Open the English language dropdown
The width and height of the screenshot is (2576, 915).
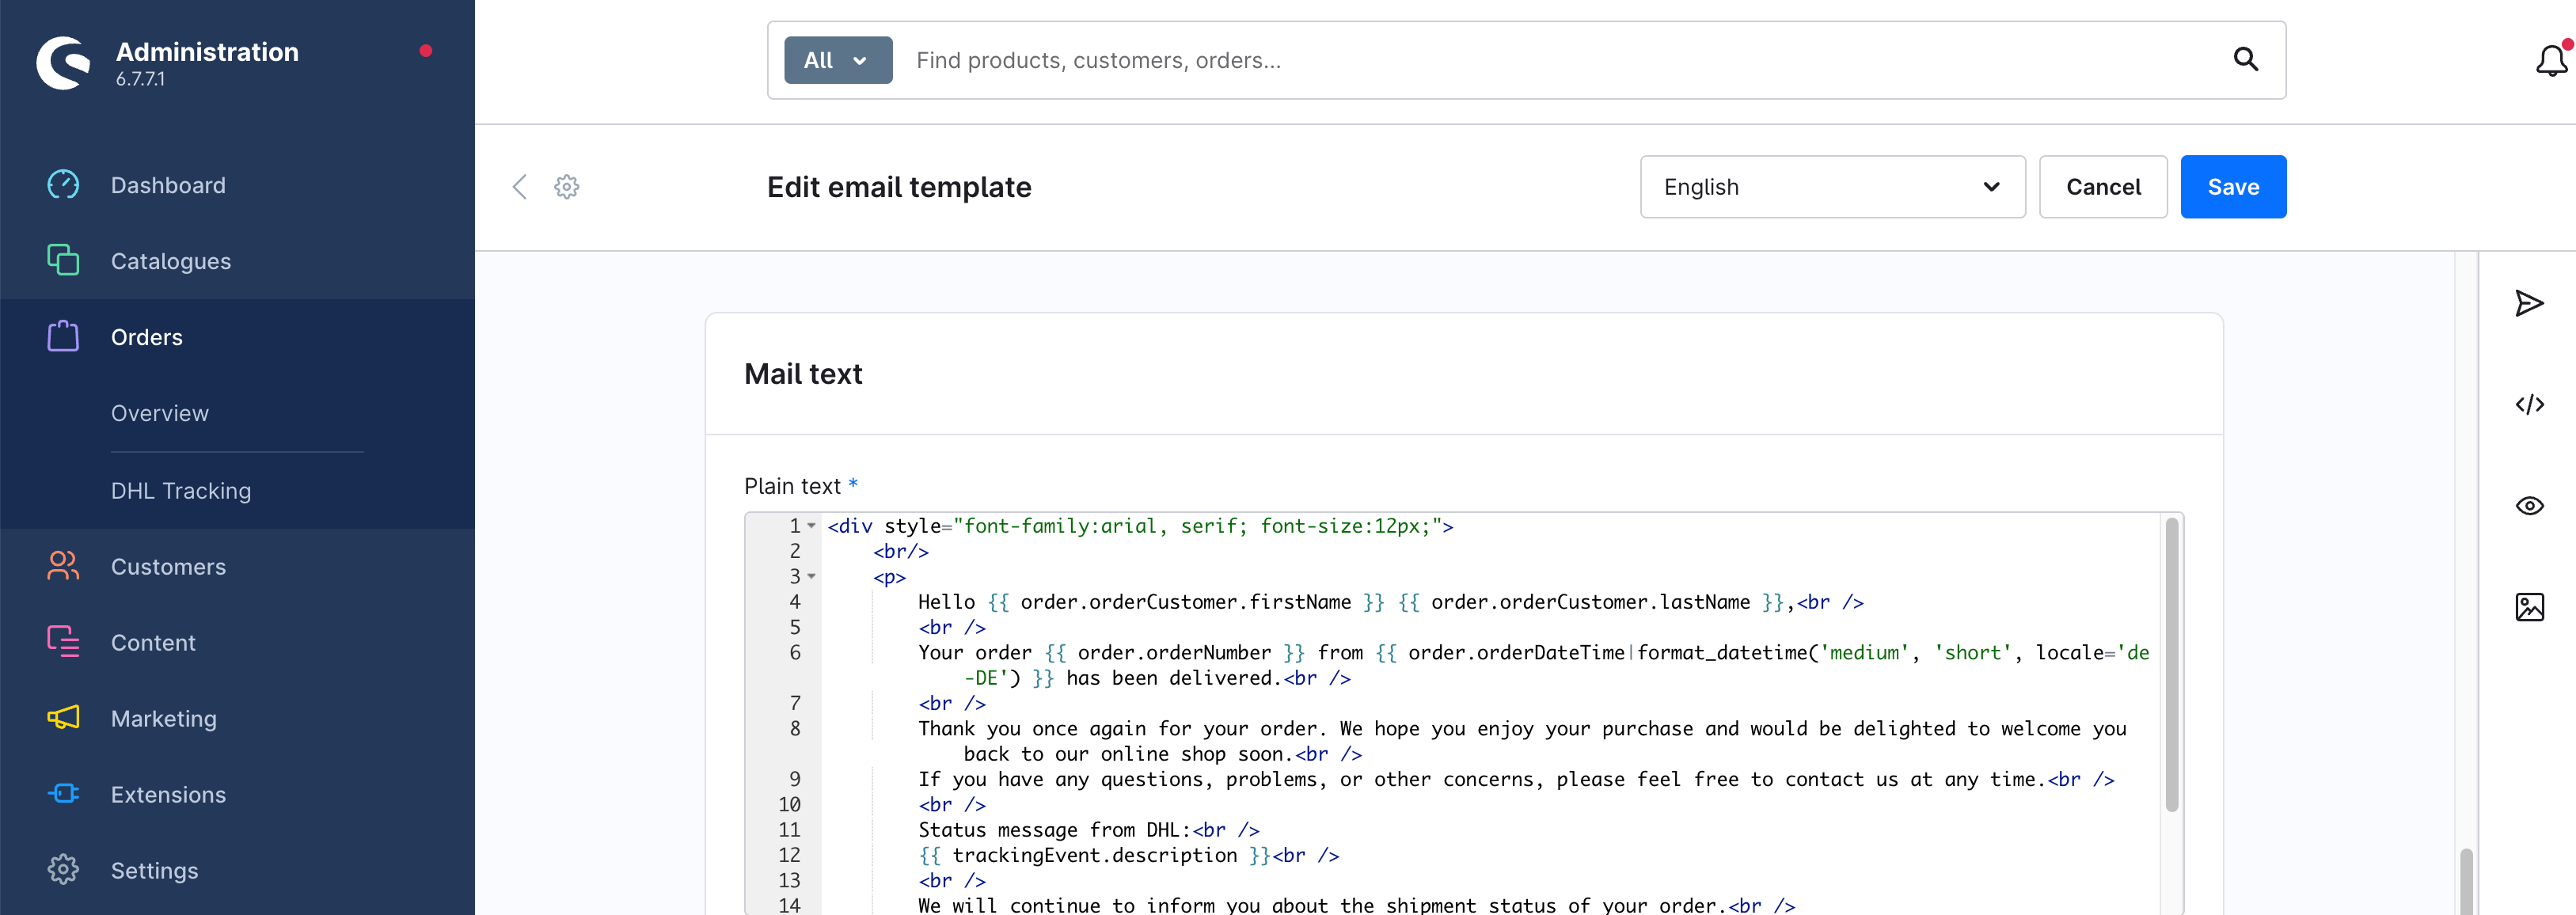1832,187
